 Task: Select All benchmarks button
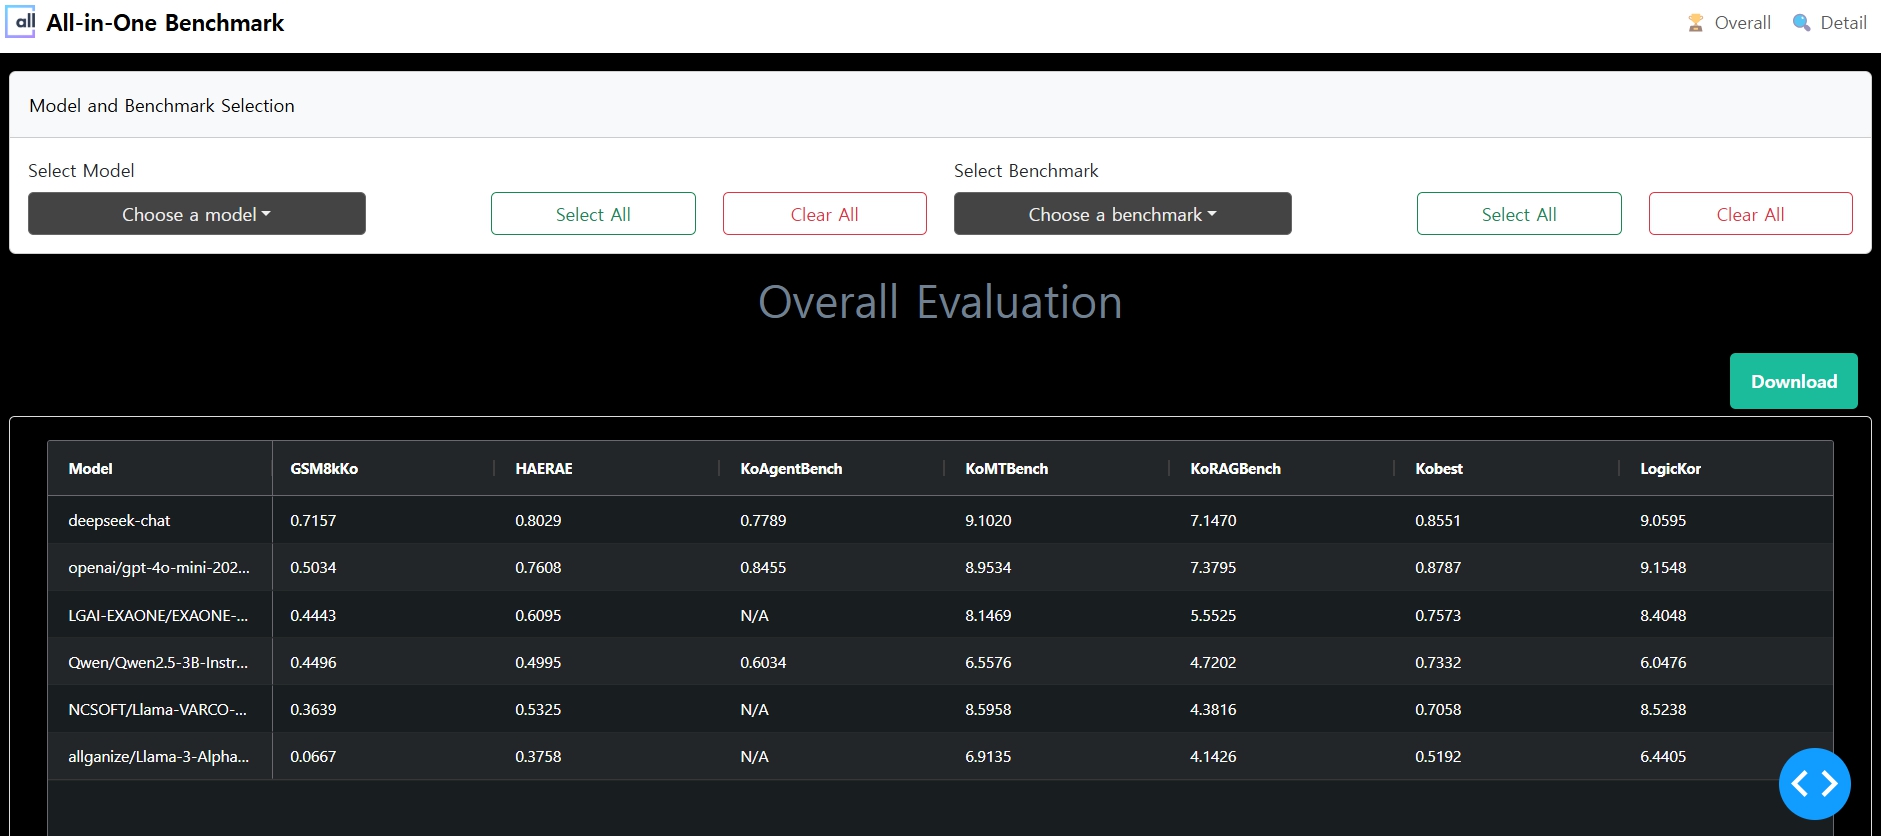pyautogui.click(x=1518, y=214)
